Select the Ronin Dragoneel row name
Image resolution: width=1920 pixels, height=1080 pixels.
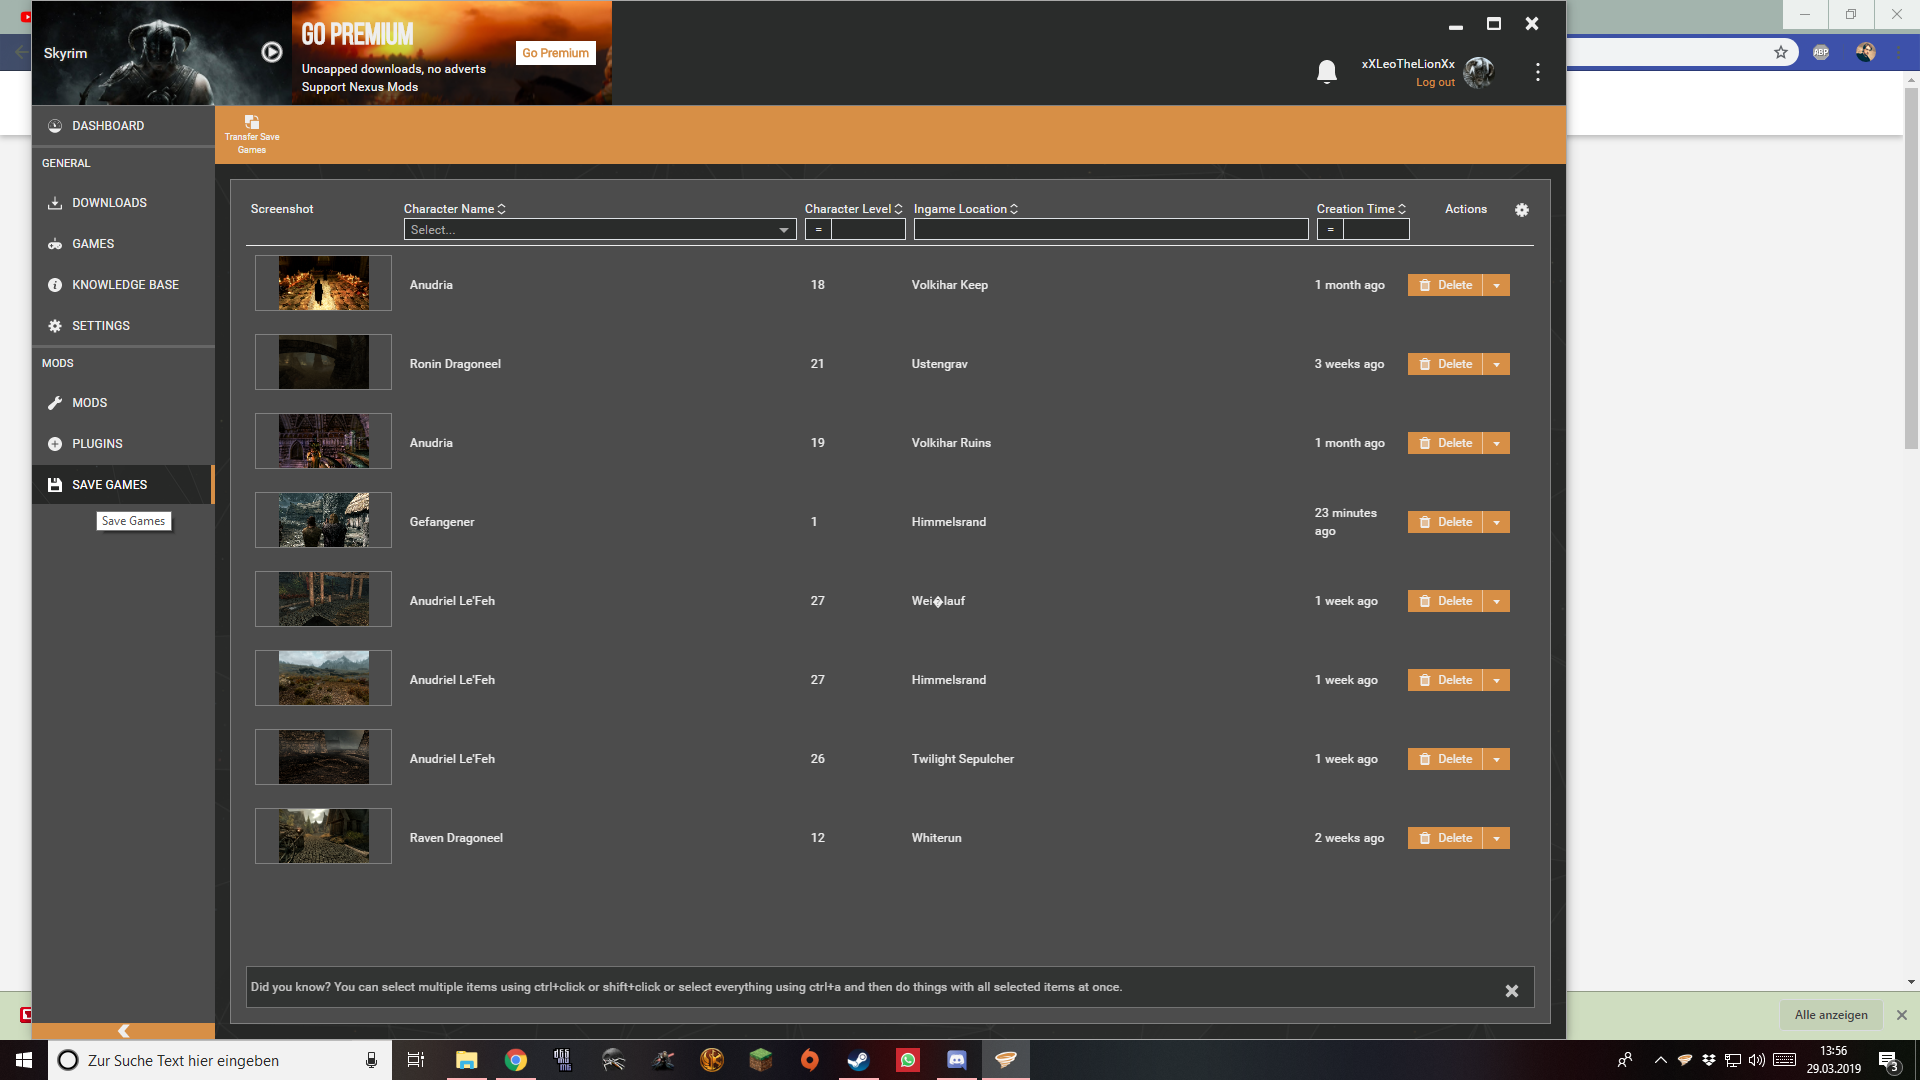pos(455,364)
